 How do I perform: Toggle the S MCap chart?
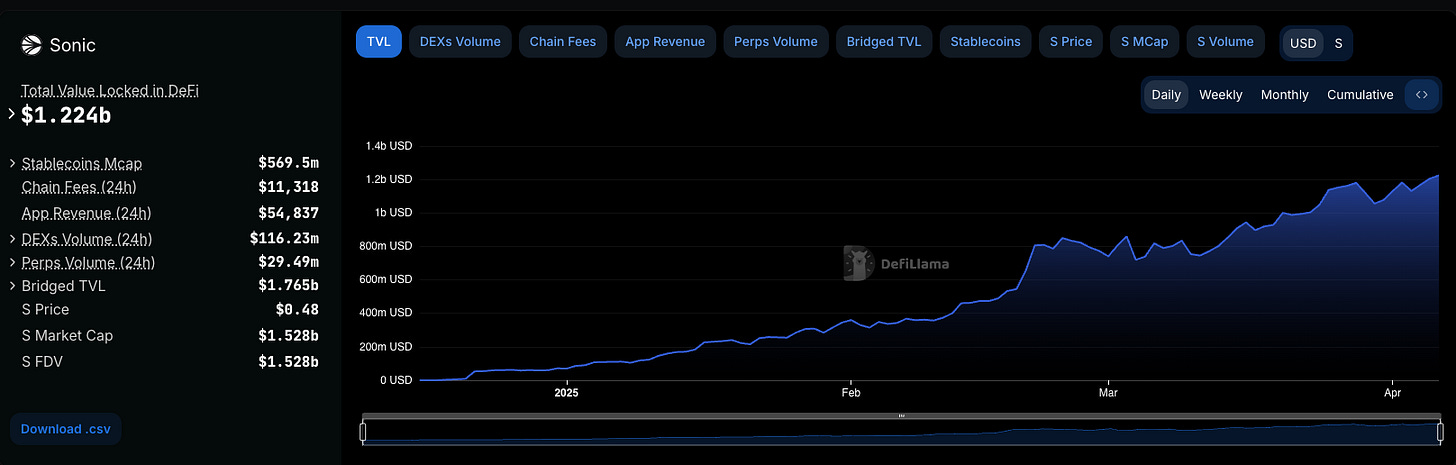[x=1145, y=42]
